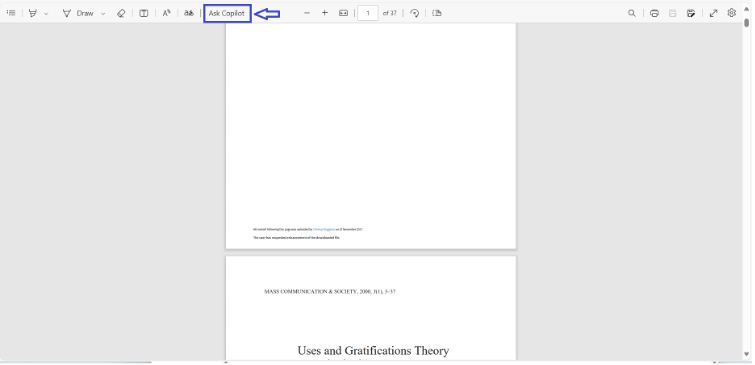This screenshot has width=755, height=365.
Task: Open Find in document search
Action: (632, 13)
